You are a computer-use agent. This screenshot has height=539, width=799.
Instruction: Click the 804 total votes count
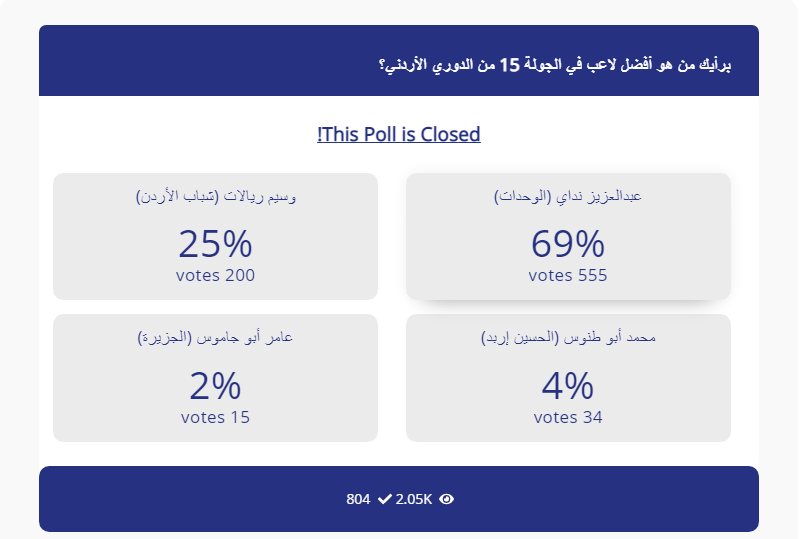tap(358, 499)
